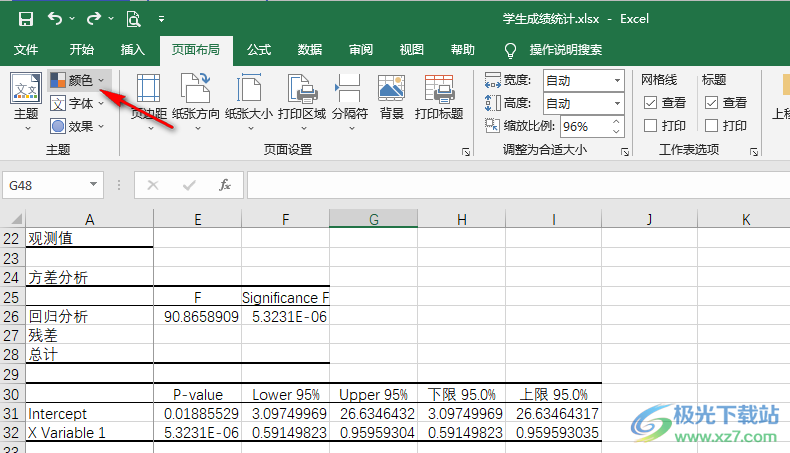The image size is (790, 453).
Task: Open the undo history dropdown arrow
Action: [x=72, y=19]
